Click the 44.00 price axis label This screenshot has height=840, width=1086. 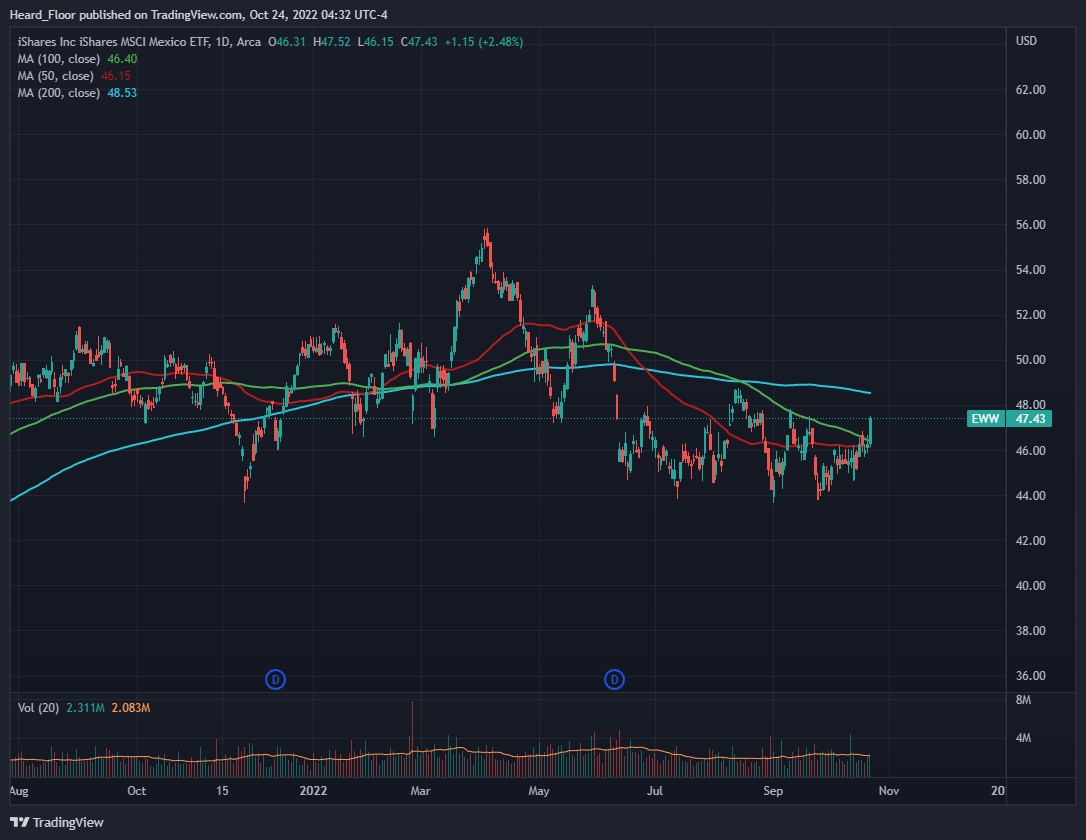(x=1030, y=495)
